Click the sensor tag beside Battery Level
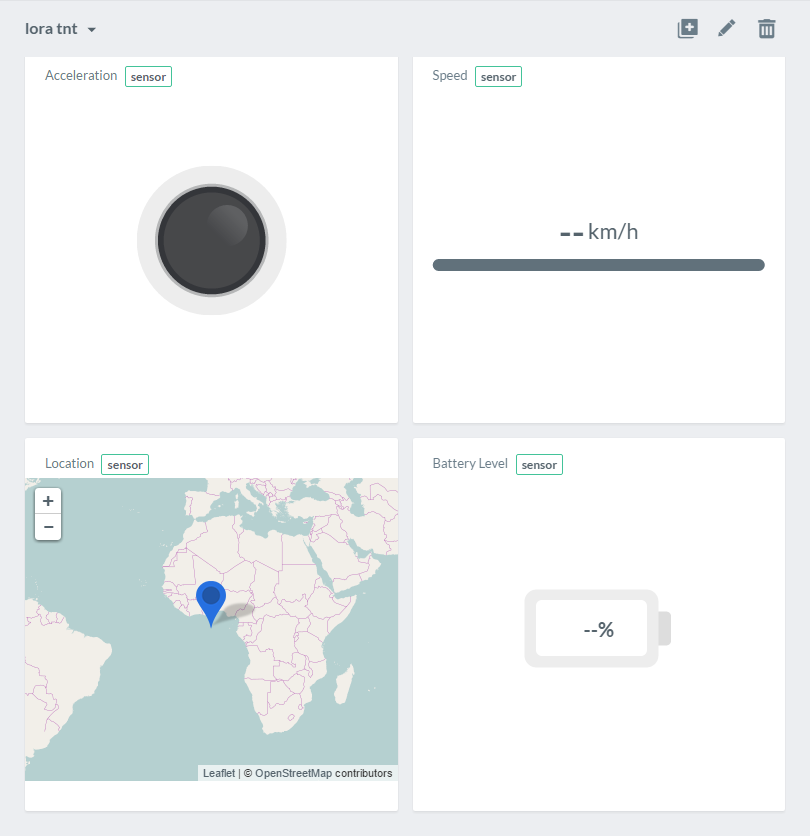This screenshot has width=810, height=836. (539, 464)
